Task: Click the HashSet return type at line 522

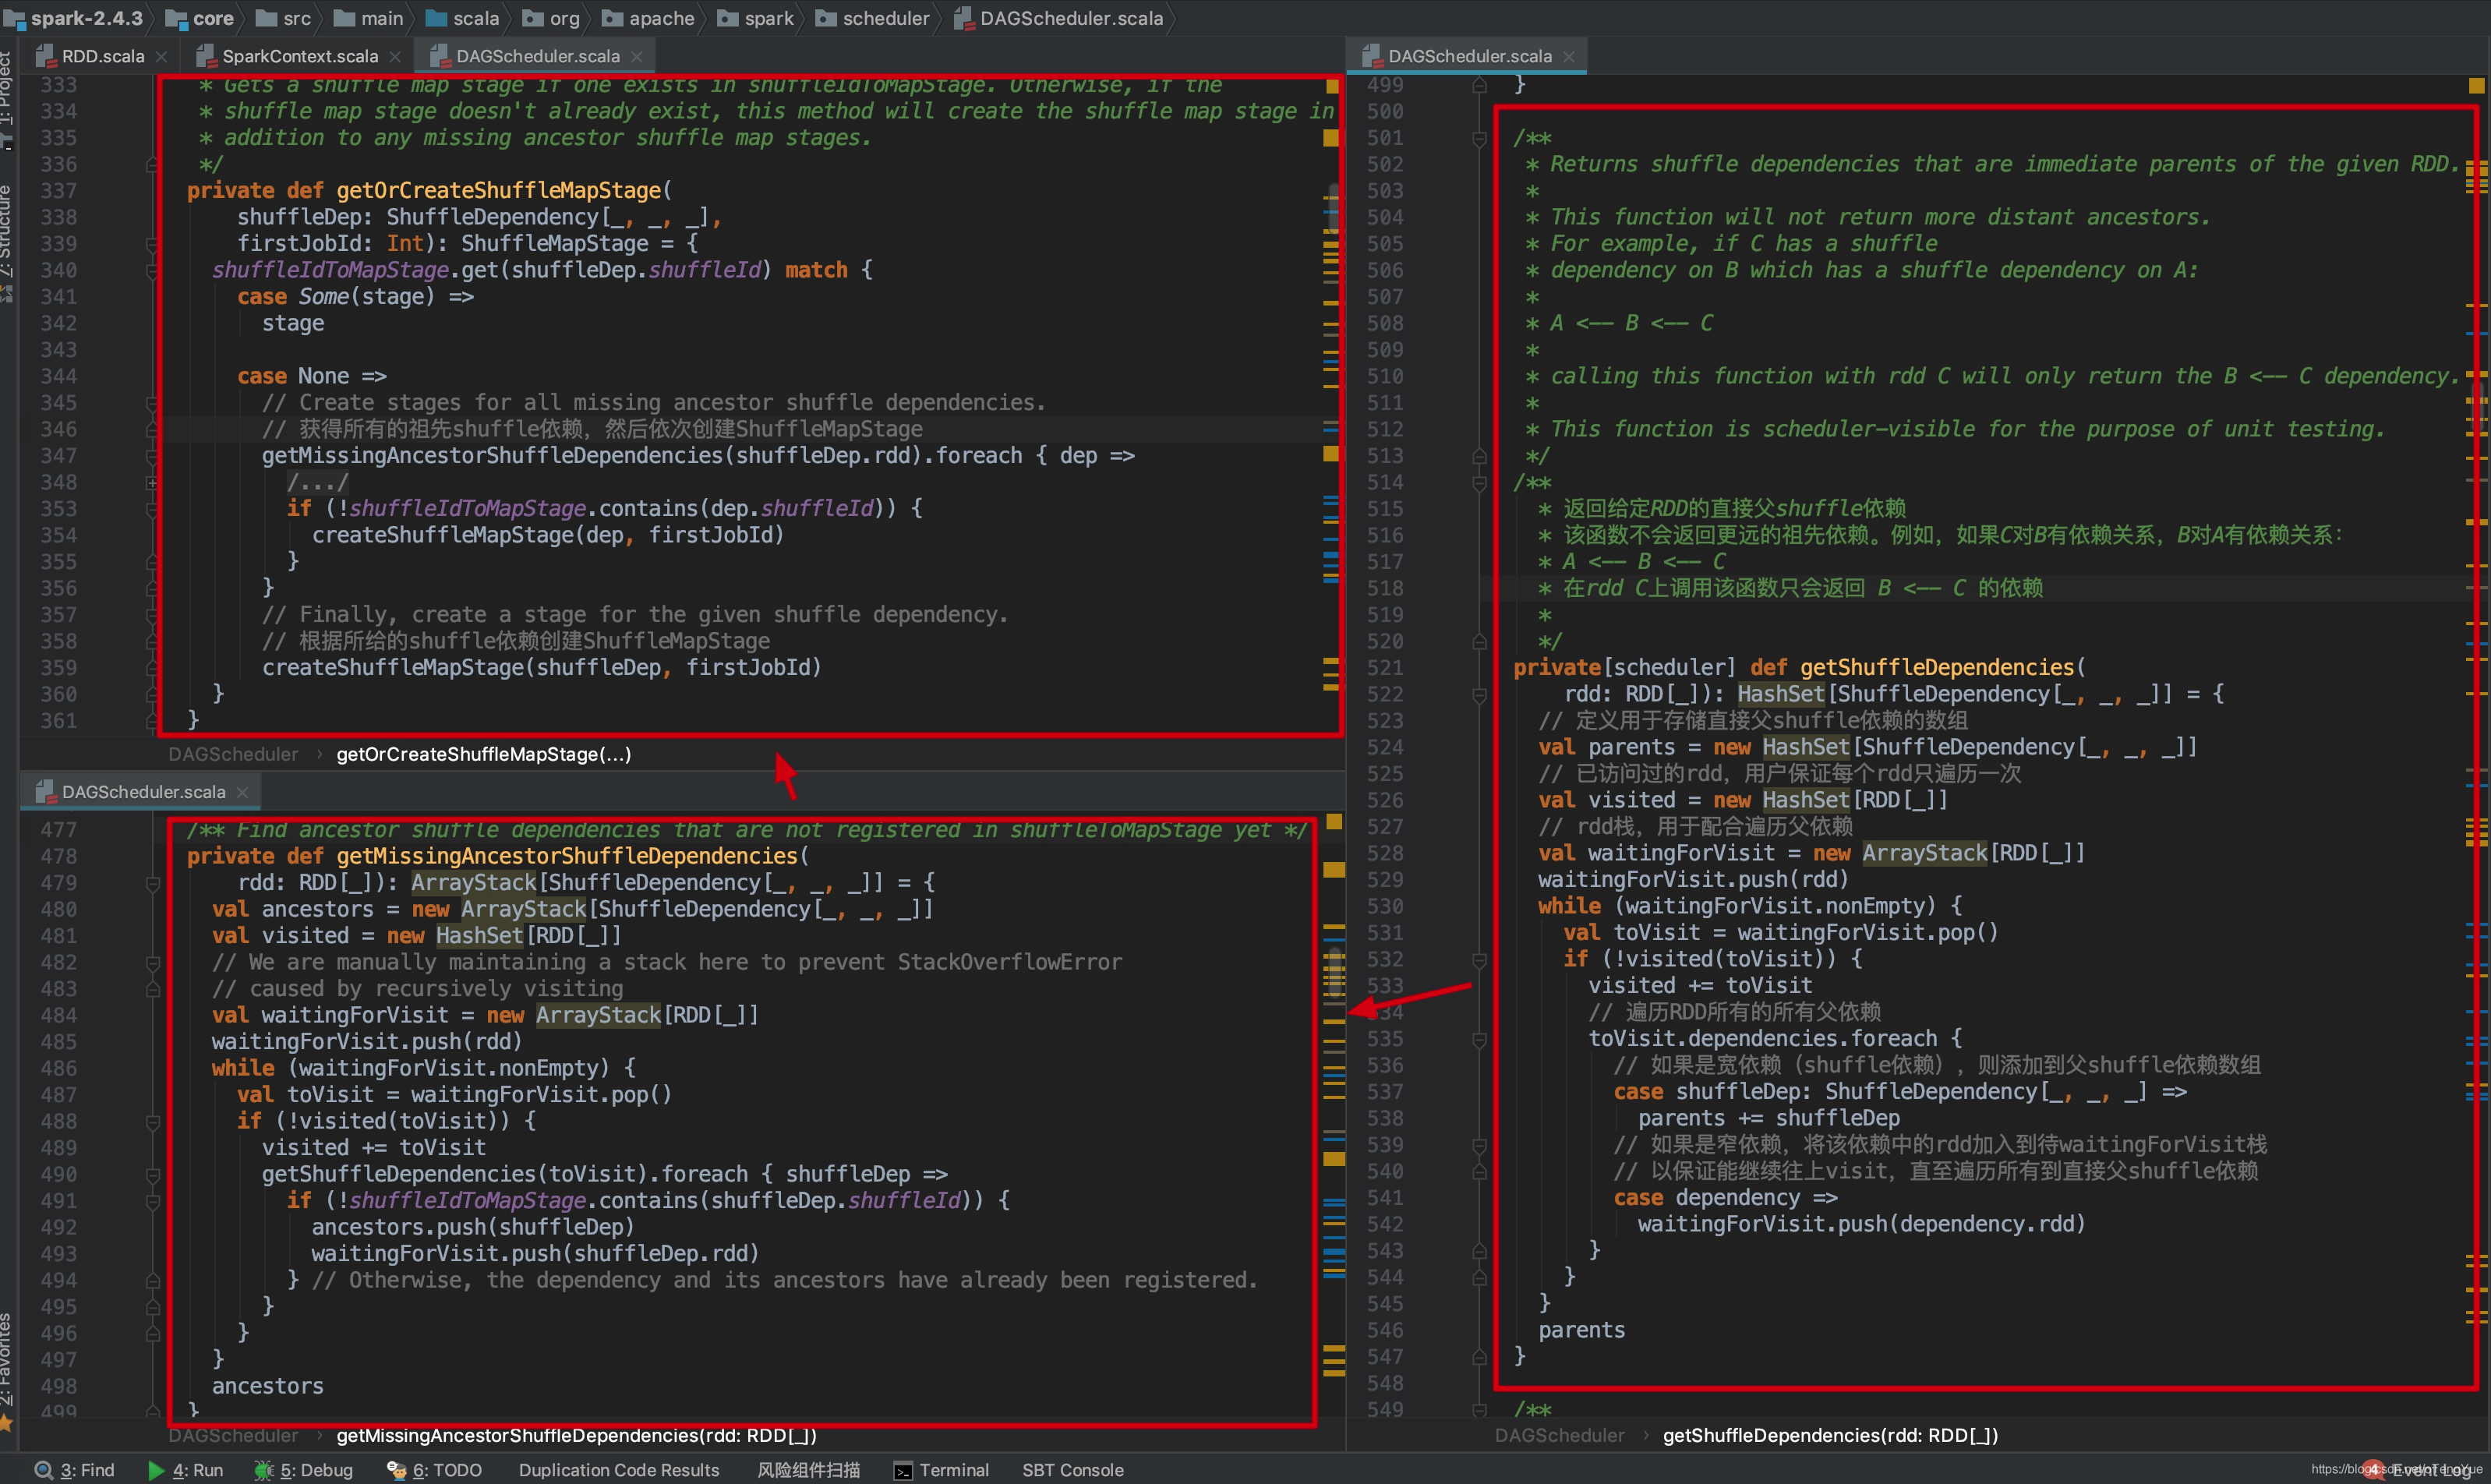Action: 1781,694
